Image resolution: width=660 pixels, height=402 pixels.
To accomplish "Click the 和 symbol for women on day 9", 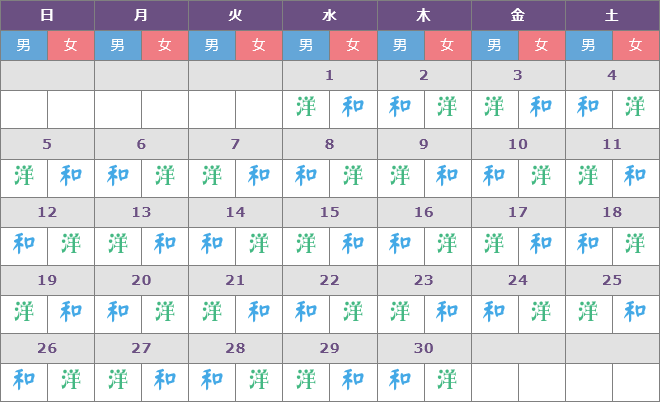I will point(447,176).
